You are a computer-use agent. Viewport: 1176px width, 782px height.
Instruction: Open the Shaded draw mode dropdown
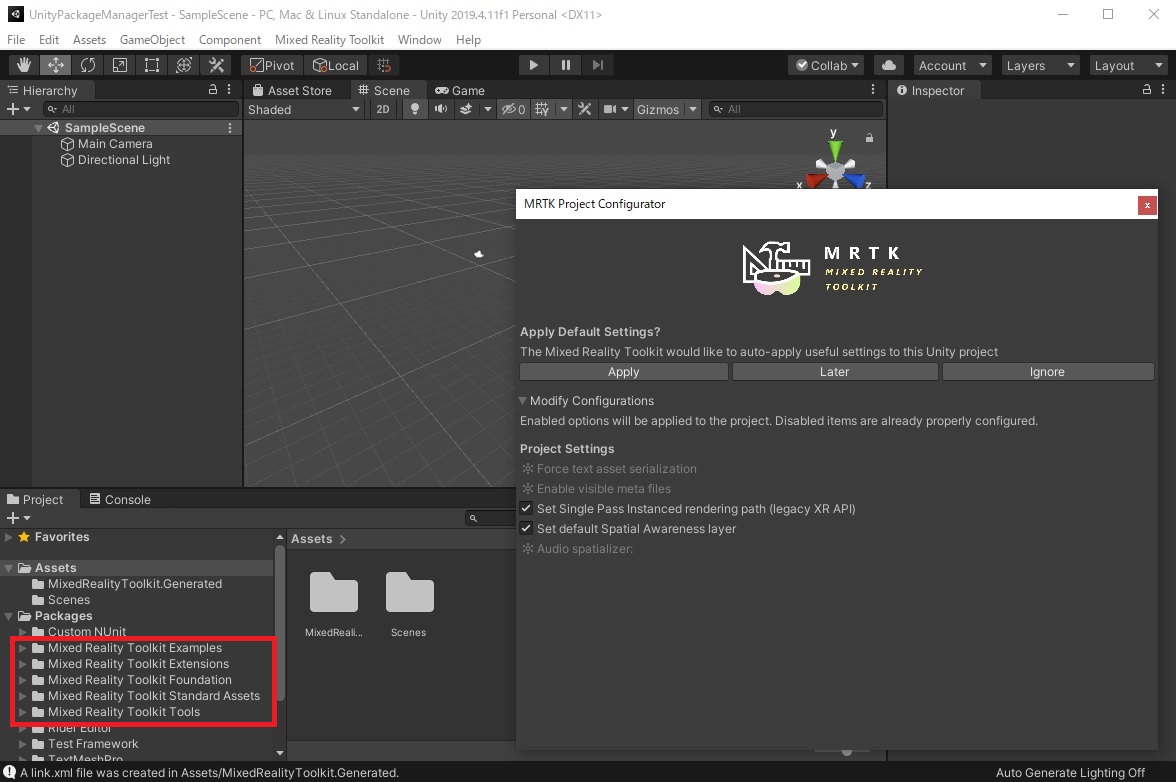(304, 109)
